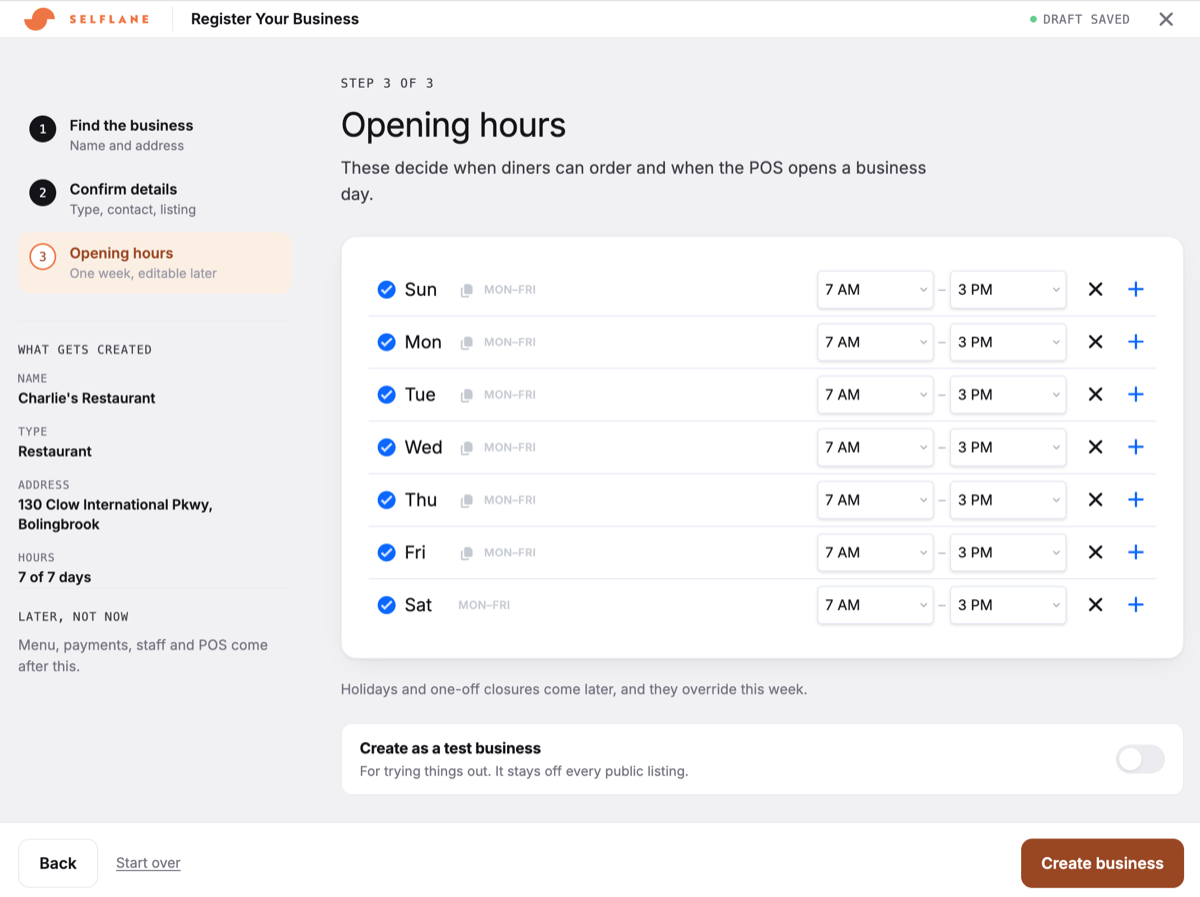Click the copy icon beside Wed

tap(466, 447)
